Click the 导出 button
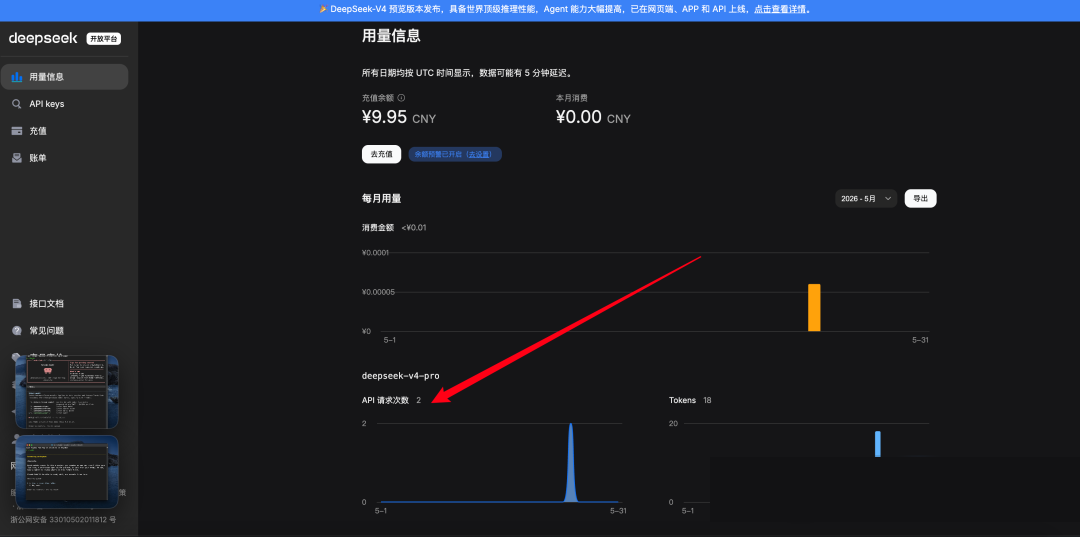 920,198
